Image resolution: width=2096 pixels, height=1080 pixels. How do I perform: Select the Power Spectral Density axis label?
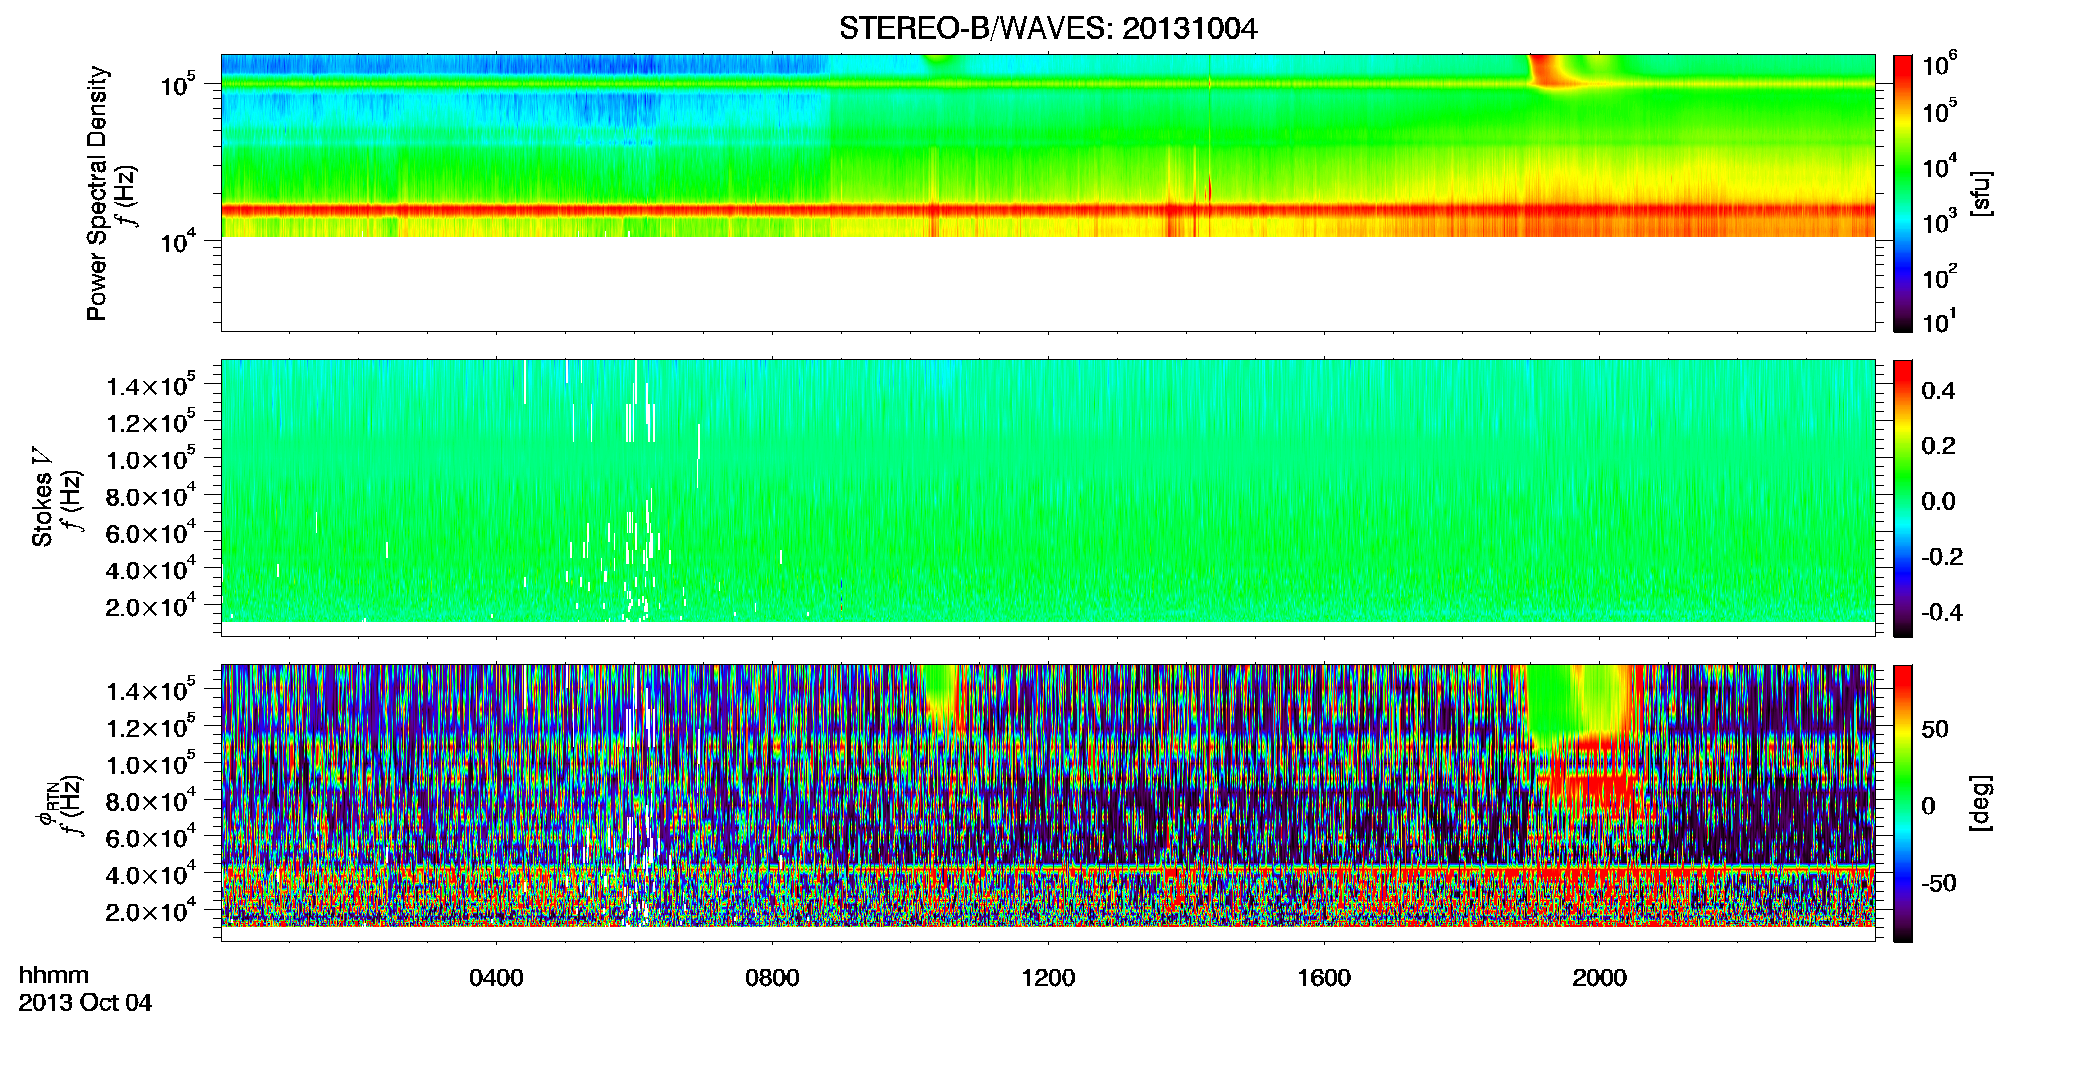pyautogui.click(x=97, y=193)
